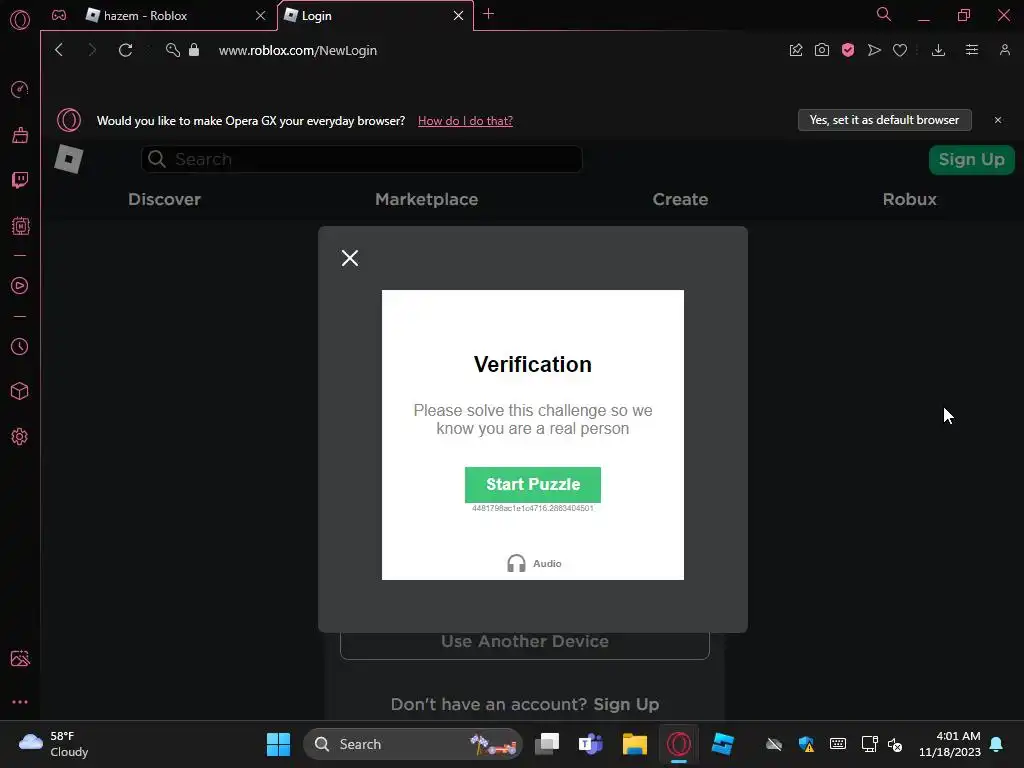
Task: Open the Create menu item
Action: (x=680, y=199)
